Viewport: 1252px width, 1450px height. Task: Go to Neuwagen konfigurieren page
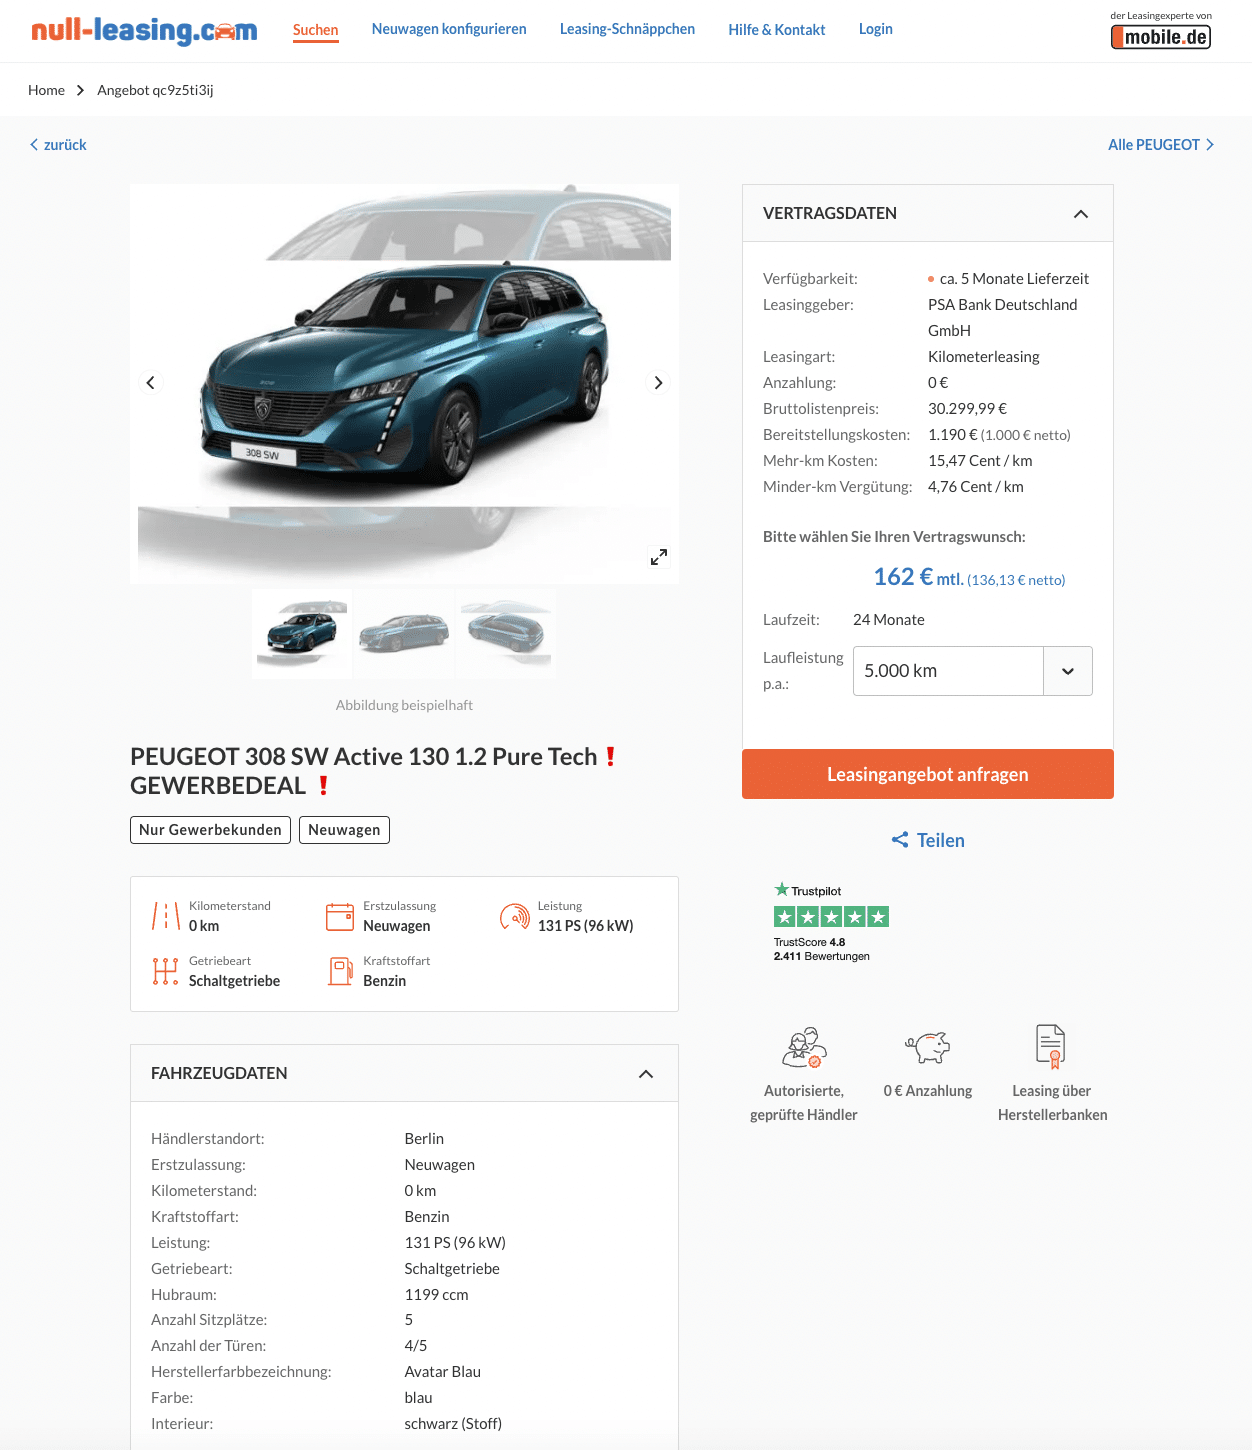pos(449,29)
